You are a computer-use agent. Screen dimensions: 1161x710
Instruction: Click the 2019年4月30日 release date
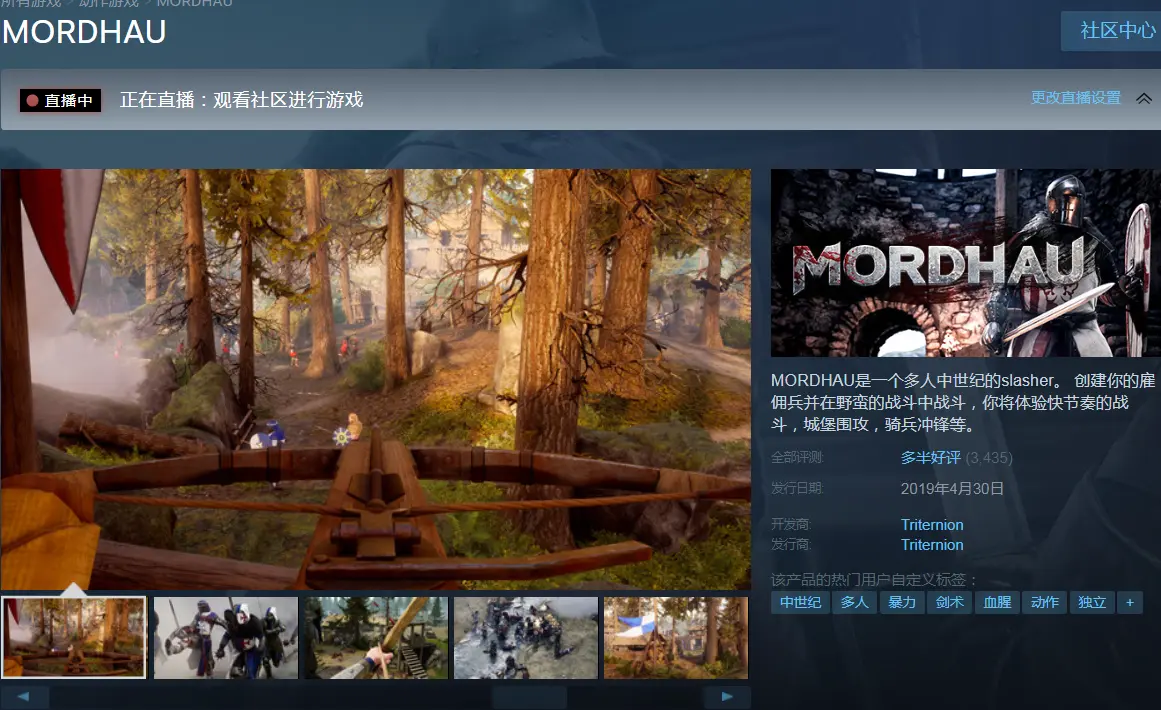click(952, 489)
